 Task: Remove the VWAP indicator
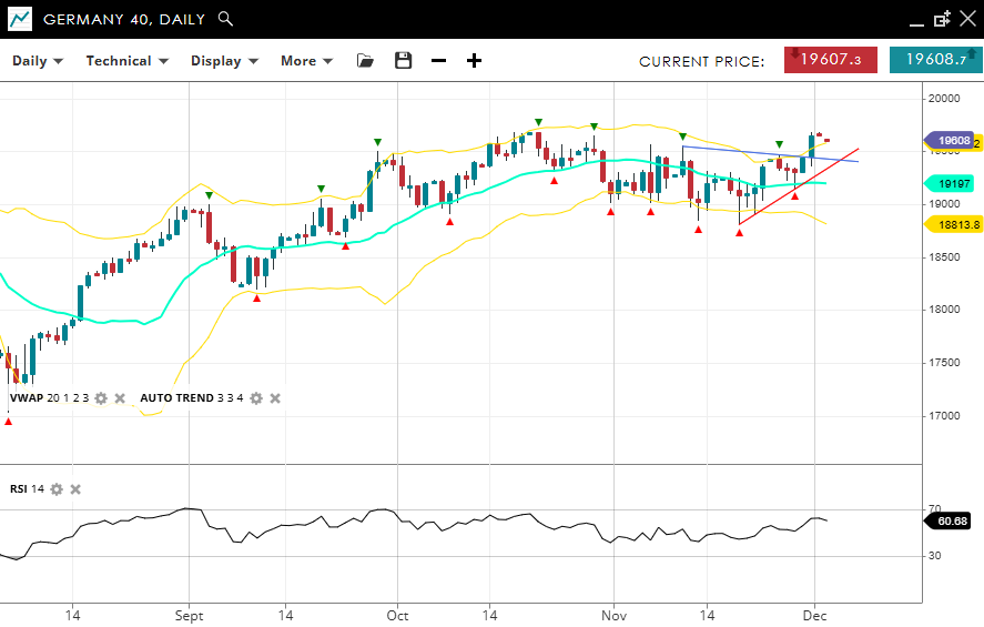tap(120, 398)
